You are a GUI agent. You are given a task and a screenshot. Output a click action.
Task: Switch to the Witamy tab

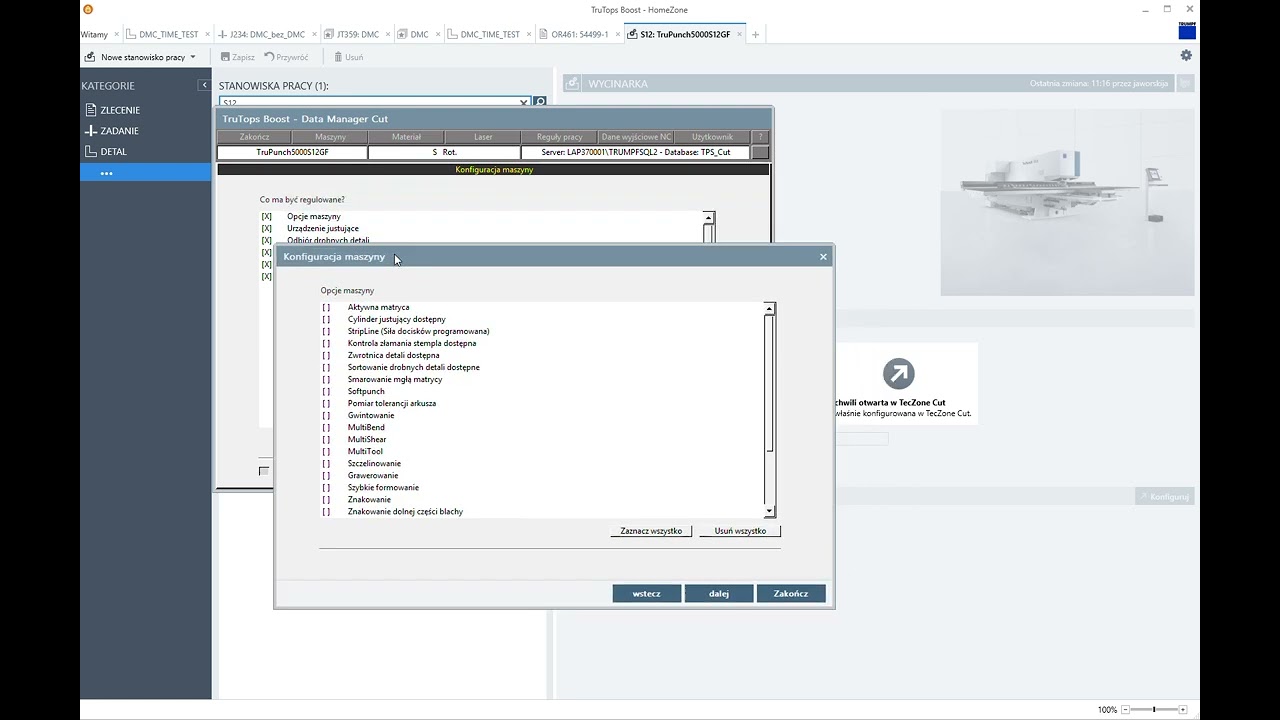94,34
